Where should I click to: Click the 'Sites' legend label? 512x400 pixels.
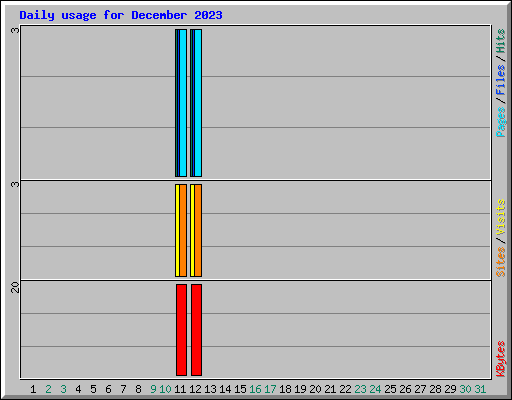tap(501, 262)
